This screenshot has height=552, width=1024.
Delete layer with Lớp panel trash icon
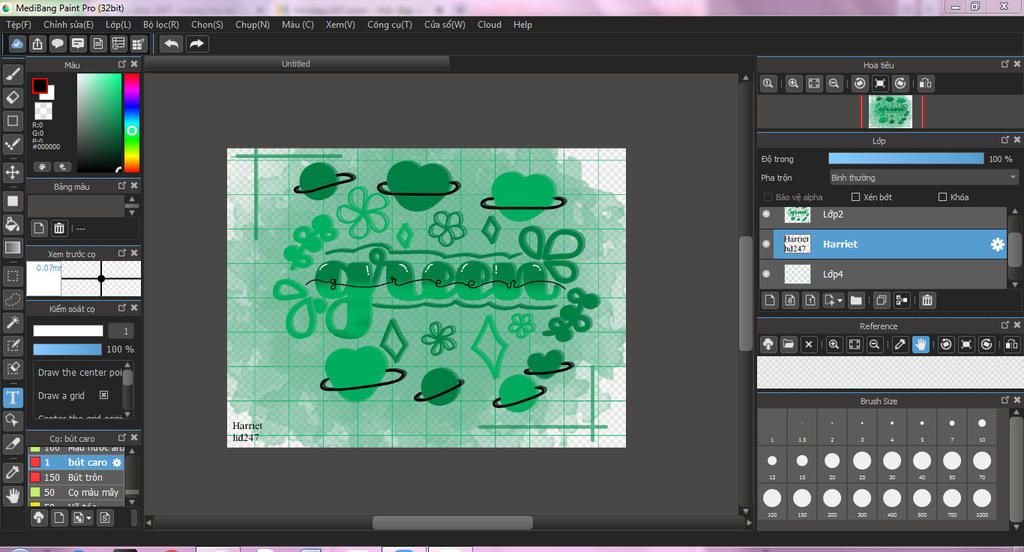pos(927,300)
